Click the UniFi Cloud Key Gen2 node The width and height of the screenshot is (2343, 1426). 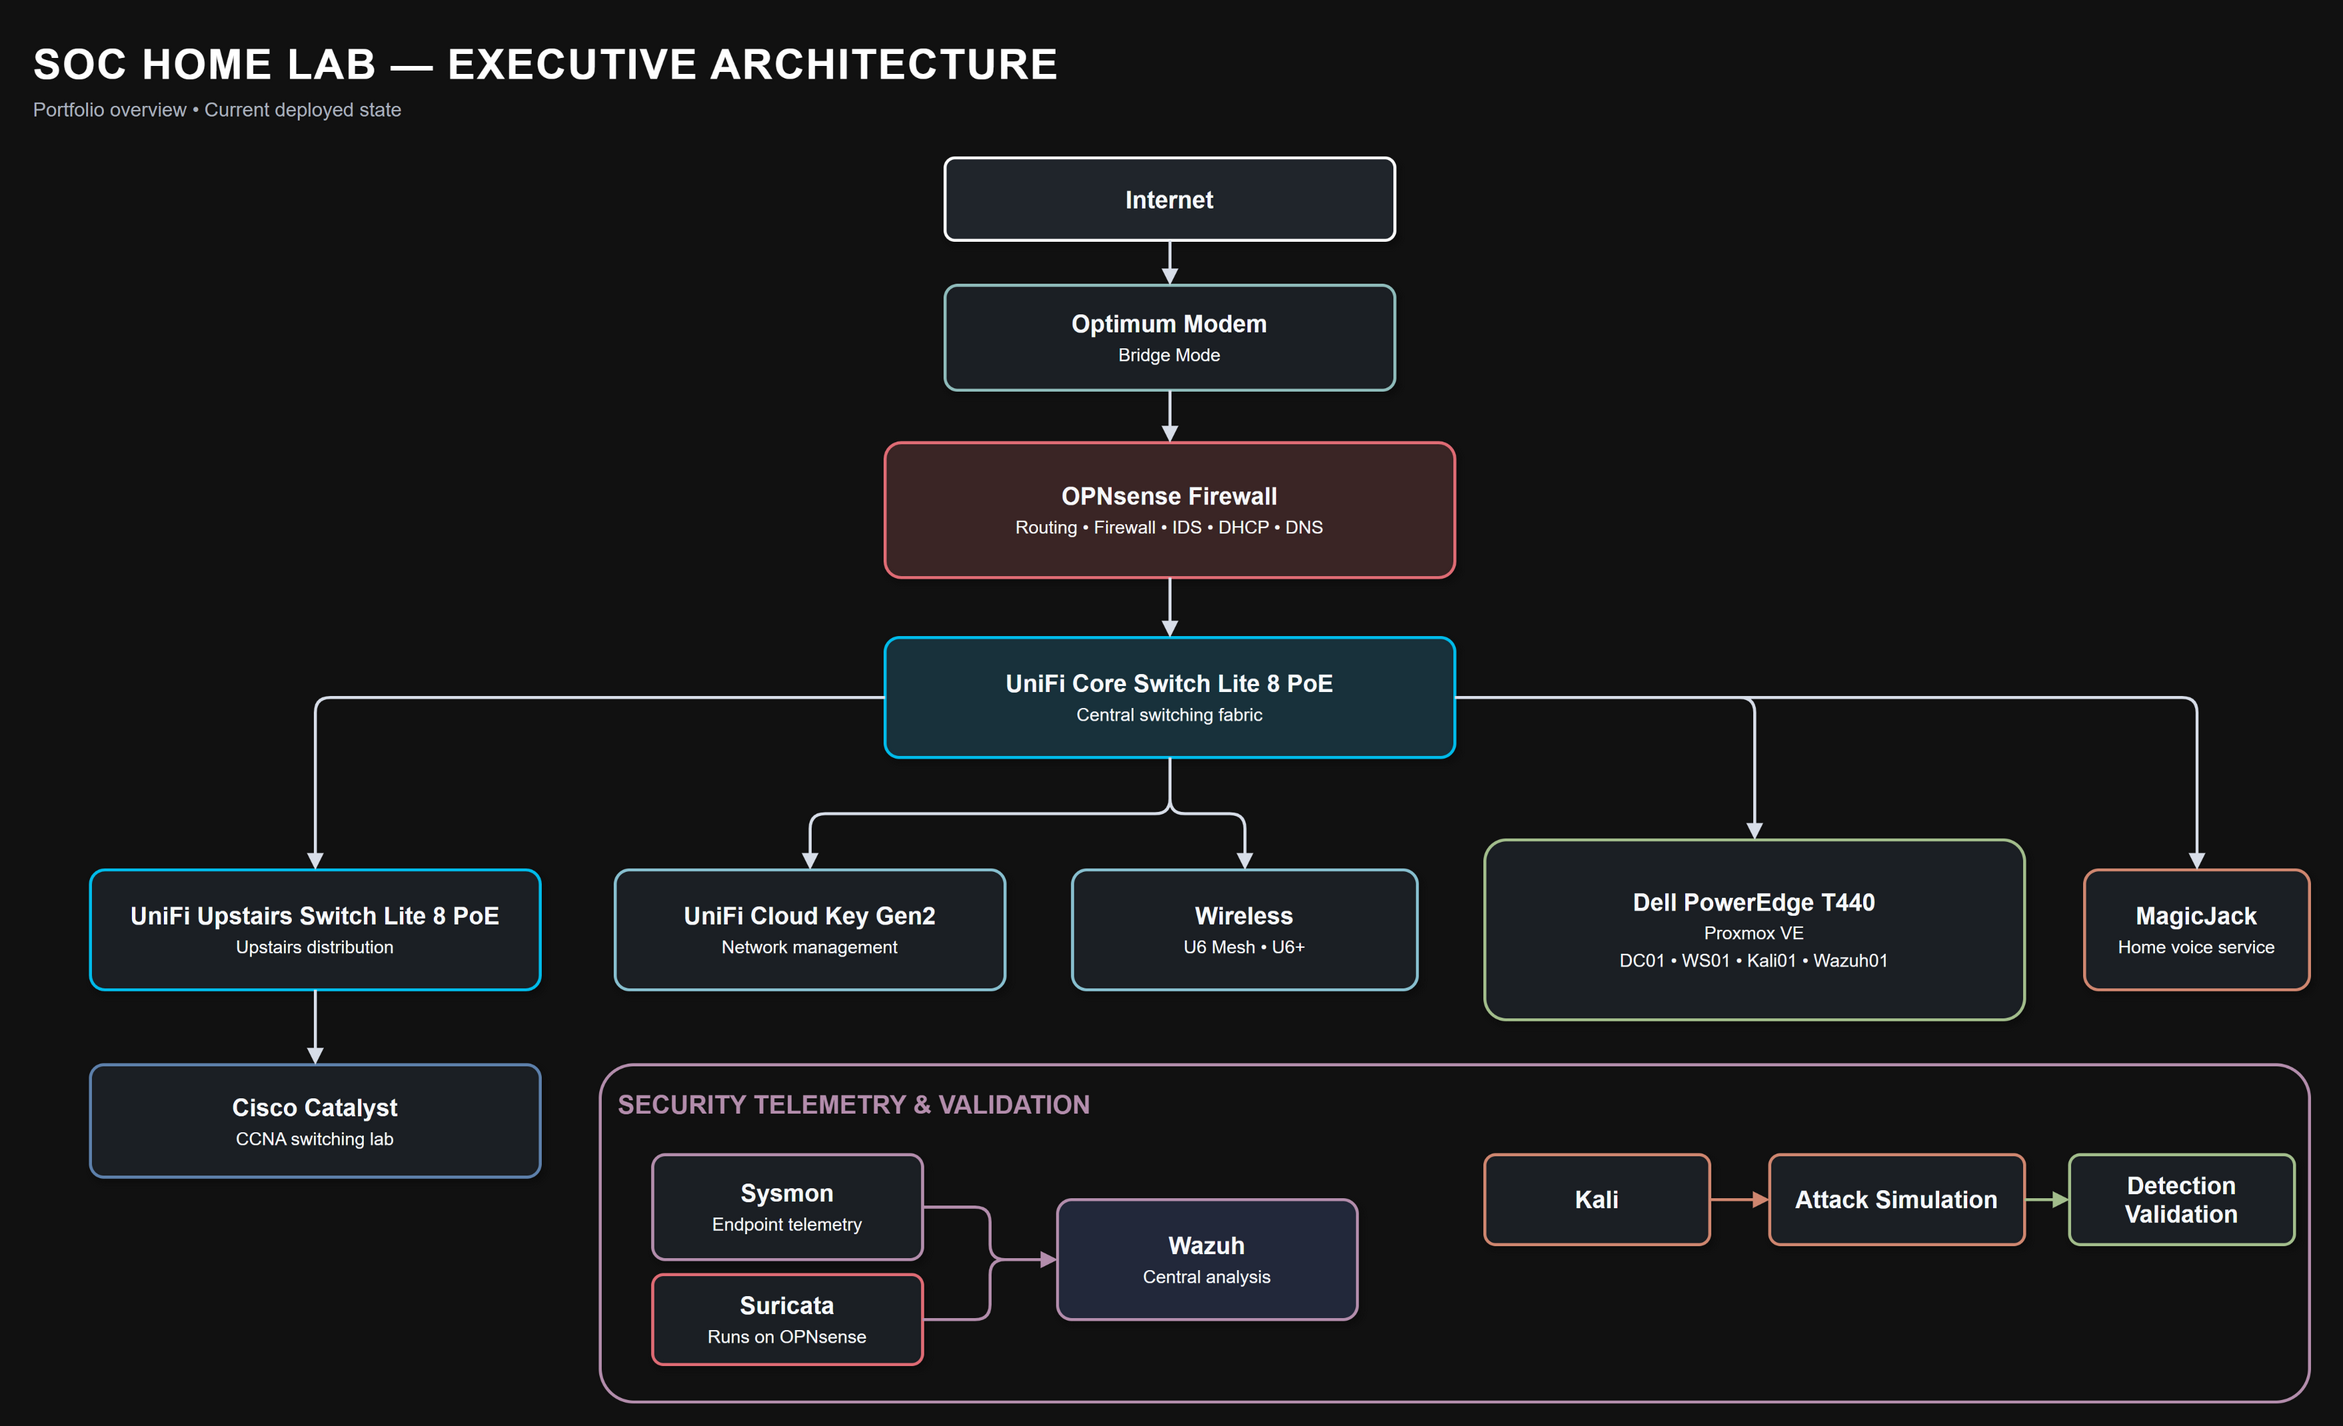pyautogui.click(x=810, y=930)
